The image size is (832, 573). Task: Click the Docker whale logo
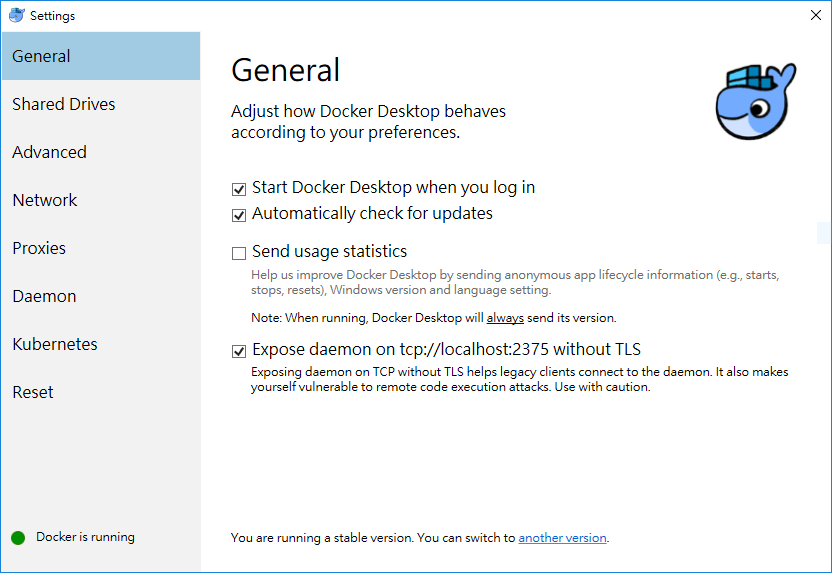pos(756,101)
